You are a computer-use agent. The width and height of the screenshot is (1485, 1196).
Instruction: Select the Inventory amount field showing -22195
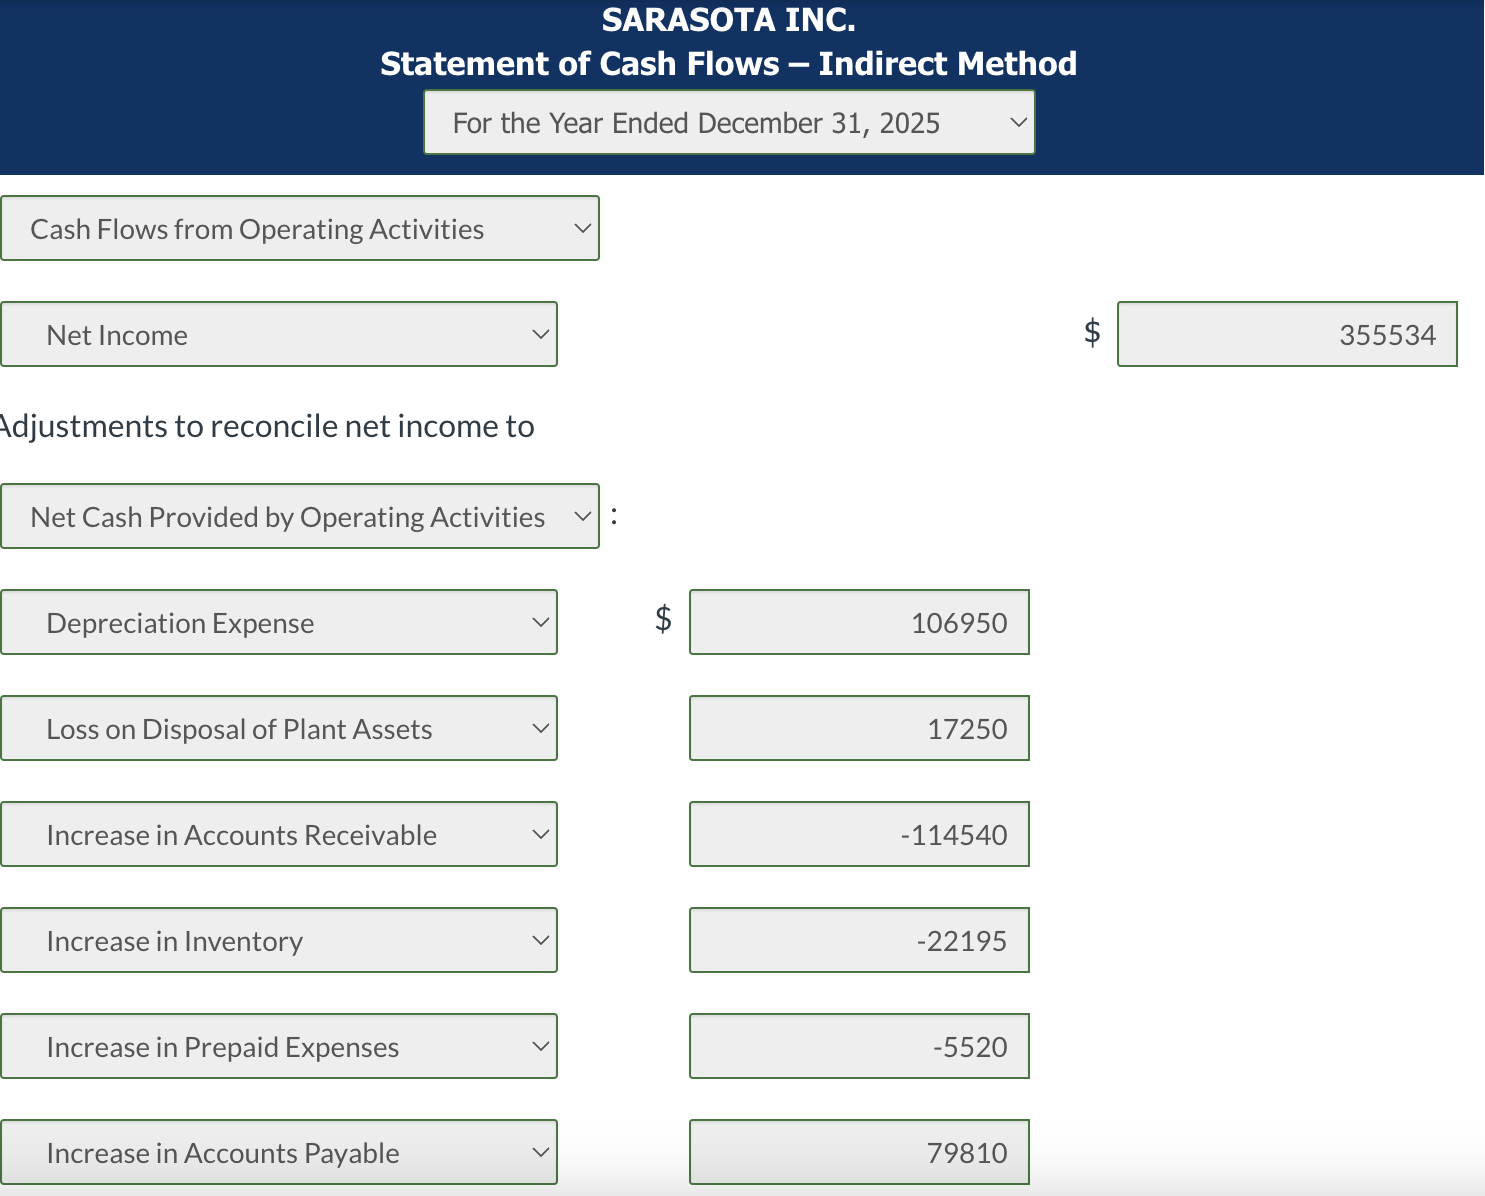coord(858,940)
